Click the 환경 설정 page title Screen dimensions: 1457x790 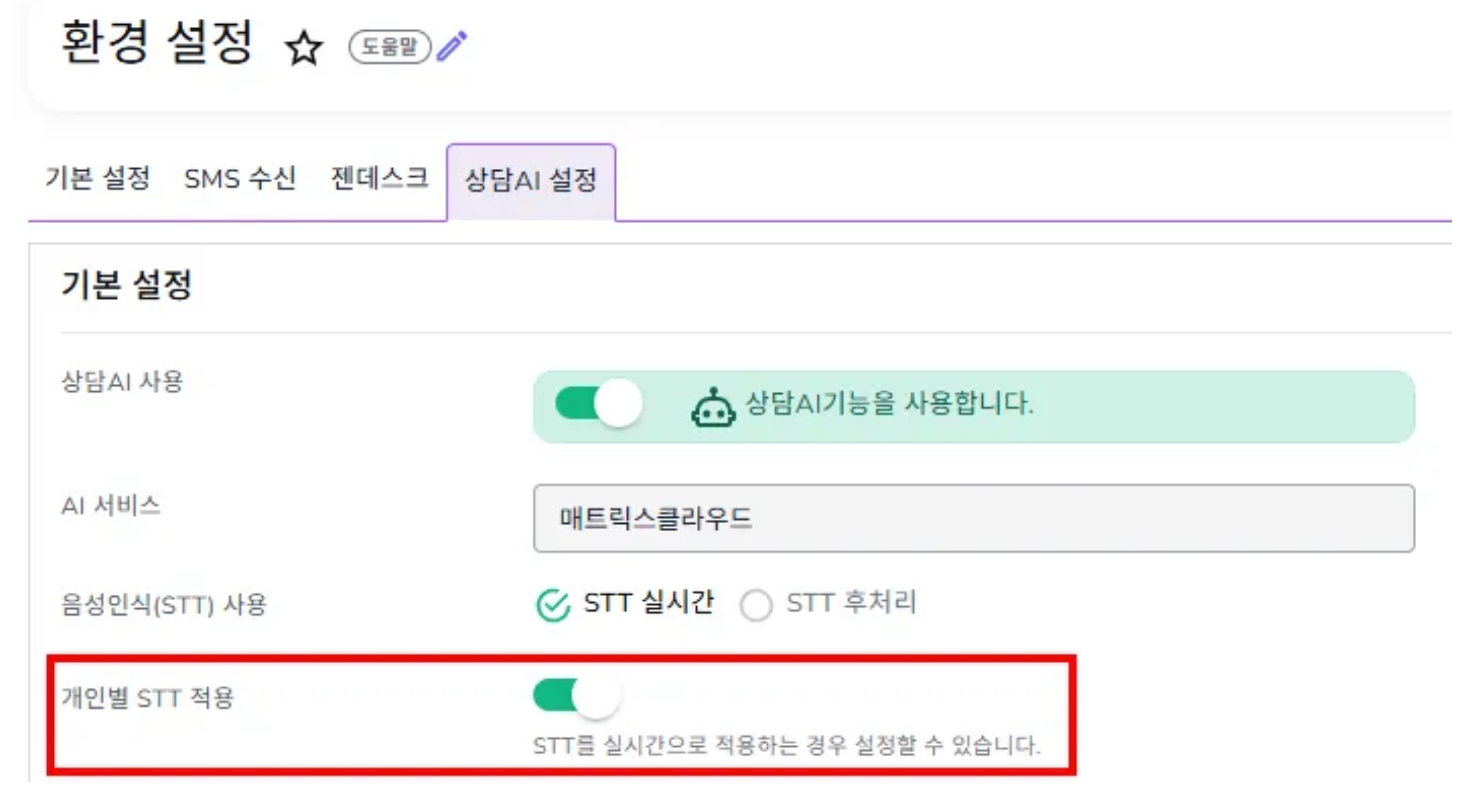point(157,43)
